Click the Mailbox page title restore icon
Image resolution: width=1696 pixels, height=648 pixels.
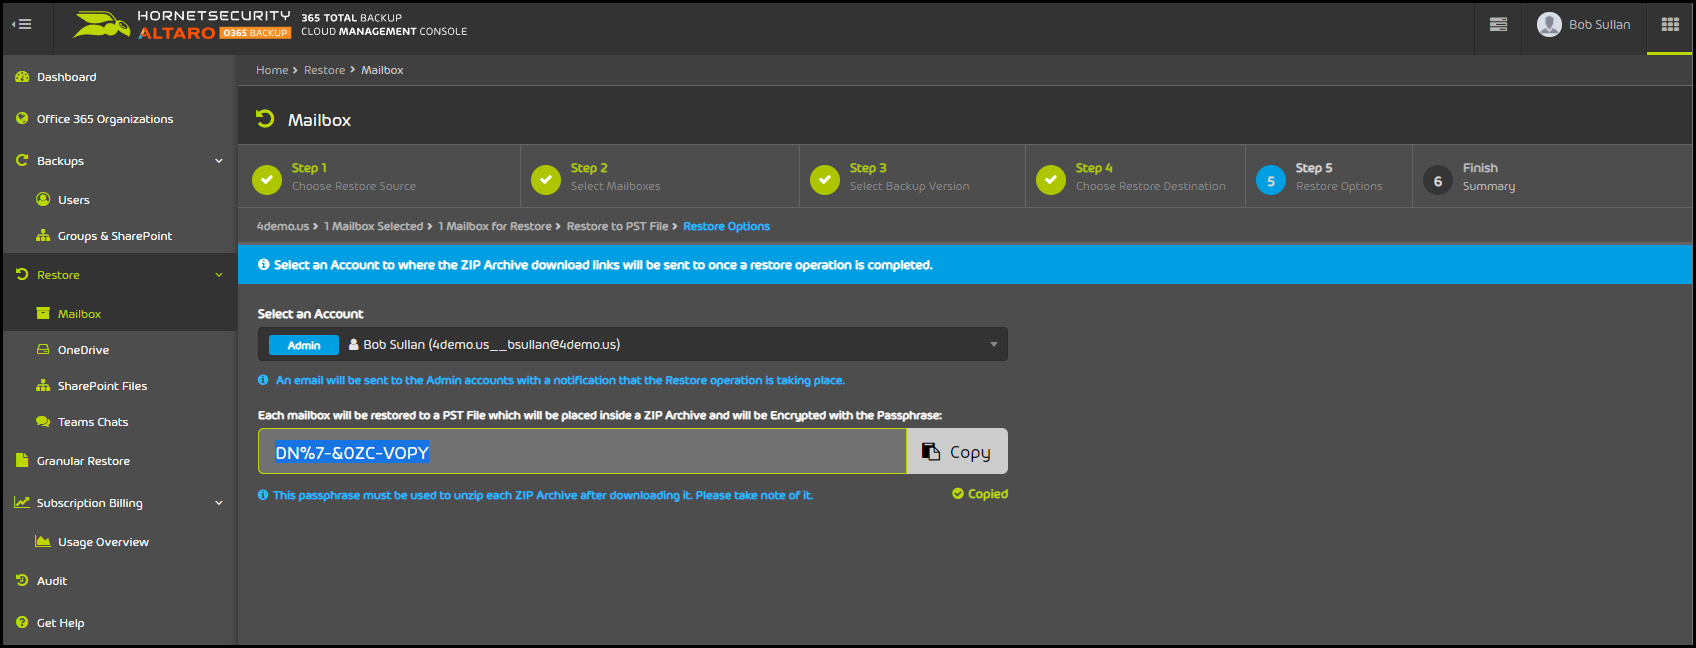coord(265,119)
